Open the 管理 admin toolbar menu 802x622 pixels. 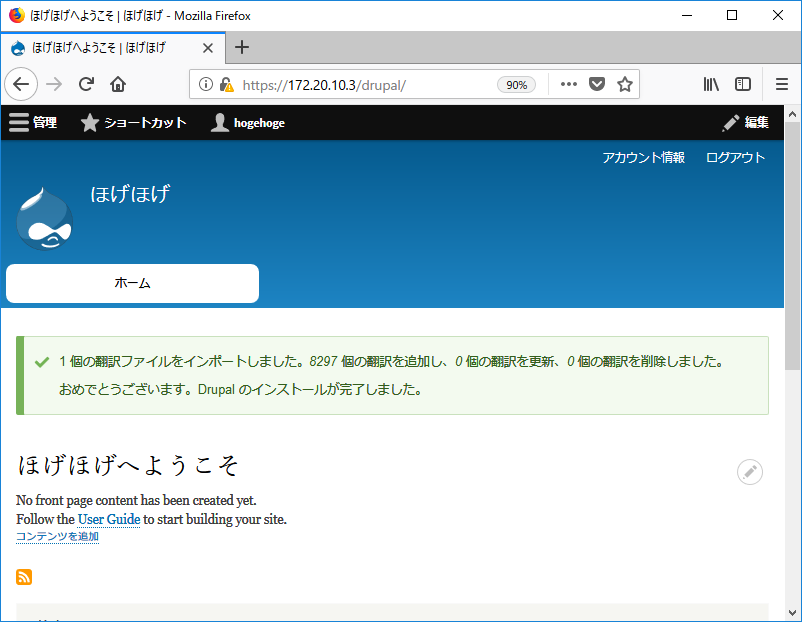click(x=33, y=123)
